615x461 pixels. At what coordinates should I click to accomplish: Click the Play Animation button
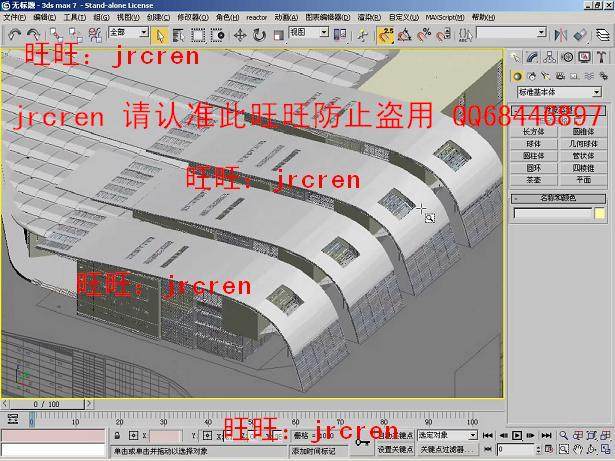517,435
